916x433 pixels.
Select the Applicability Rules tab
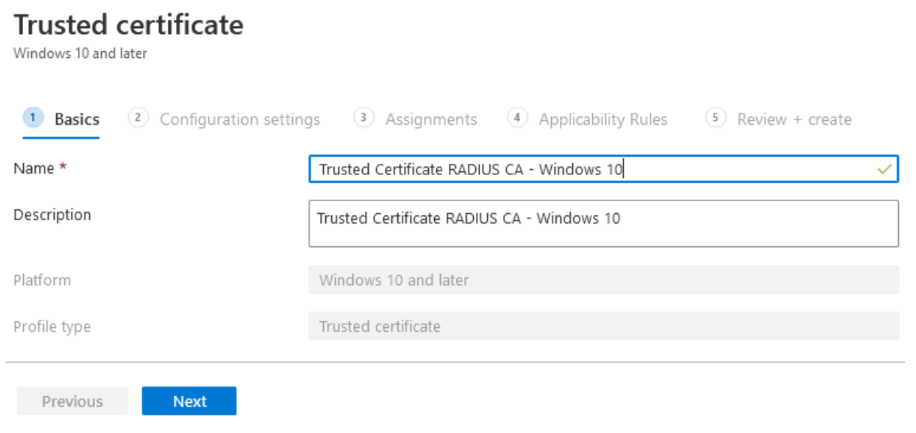pos(602,119)
